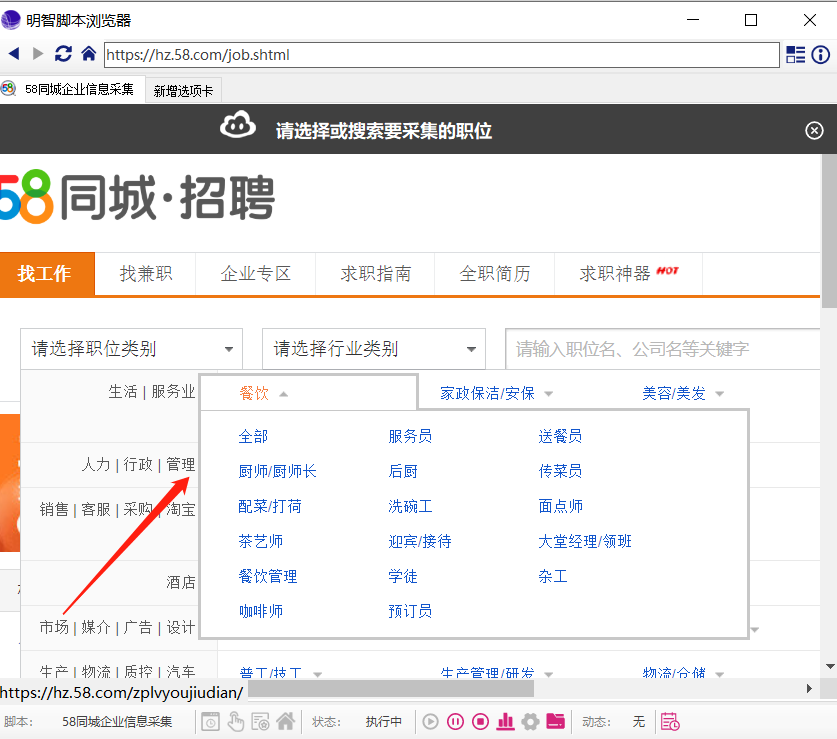Click the gray home icon in status bar
The image size is (837, 739).
tap(286, 722)
